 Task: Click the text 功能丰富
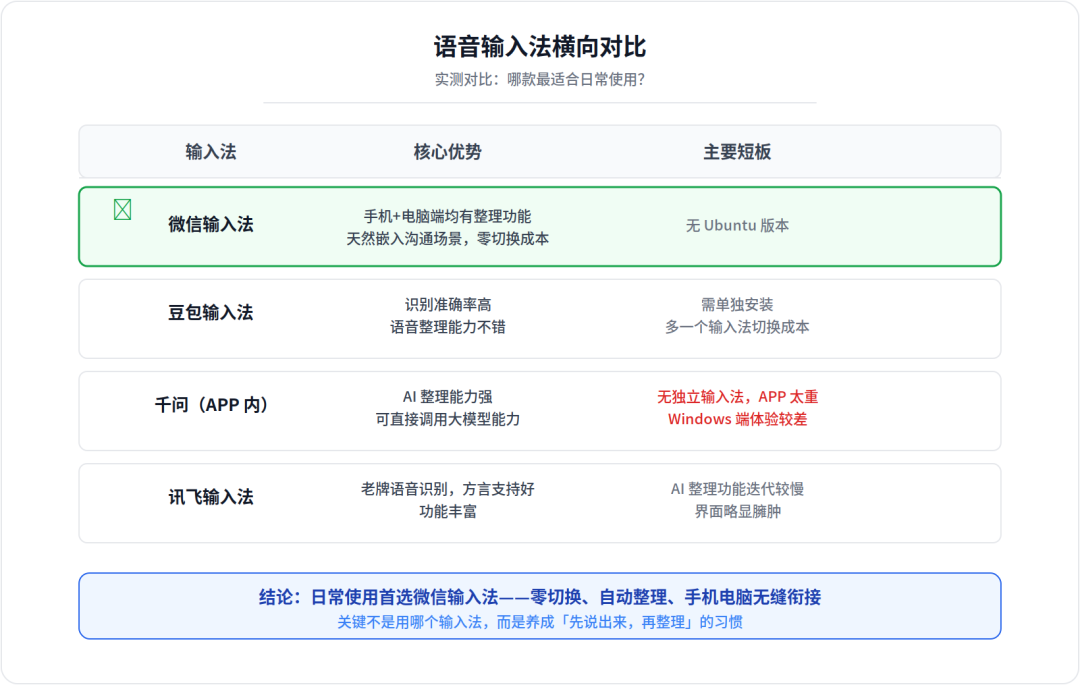448,512
